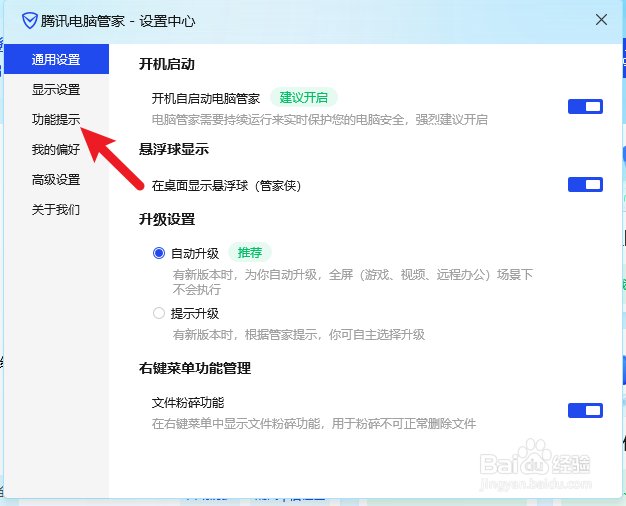This screenshot has width=626, height=506.
Task: Toggle 在桌面显示悬浮球 switch
Action: (585, 185)
